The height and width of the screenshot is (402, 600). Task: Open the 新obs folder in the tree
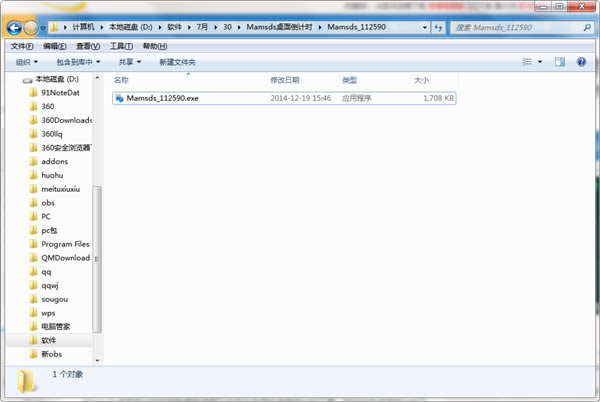click(x=46, y=354)
